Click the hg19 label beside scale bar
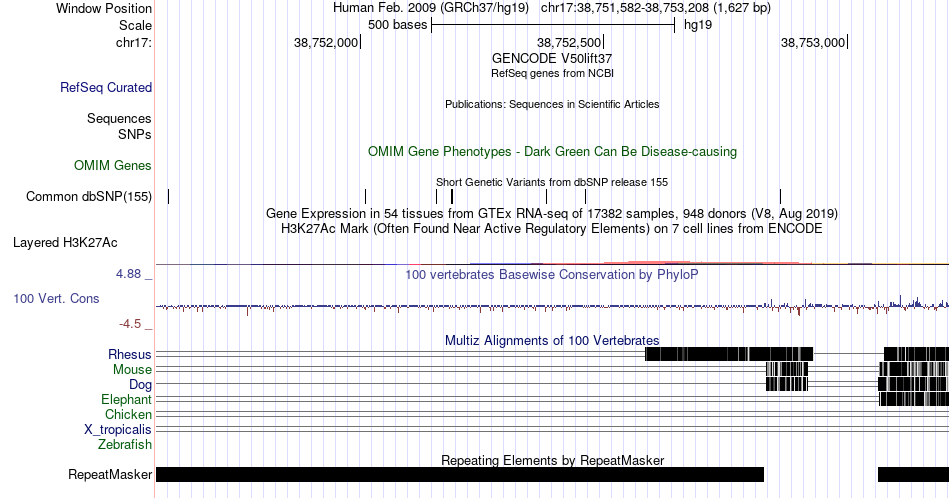 point(698,25)
